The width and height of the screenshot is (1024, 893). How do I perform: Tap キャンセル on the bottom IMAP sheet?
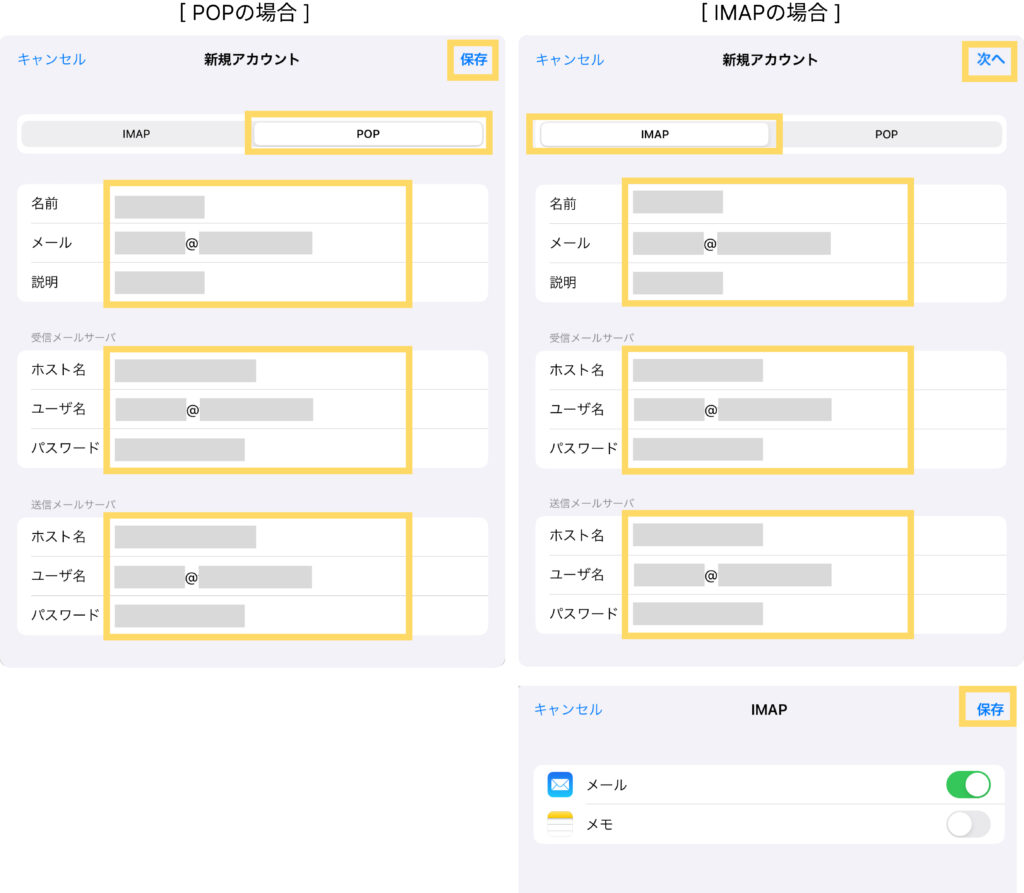(568, 709)
